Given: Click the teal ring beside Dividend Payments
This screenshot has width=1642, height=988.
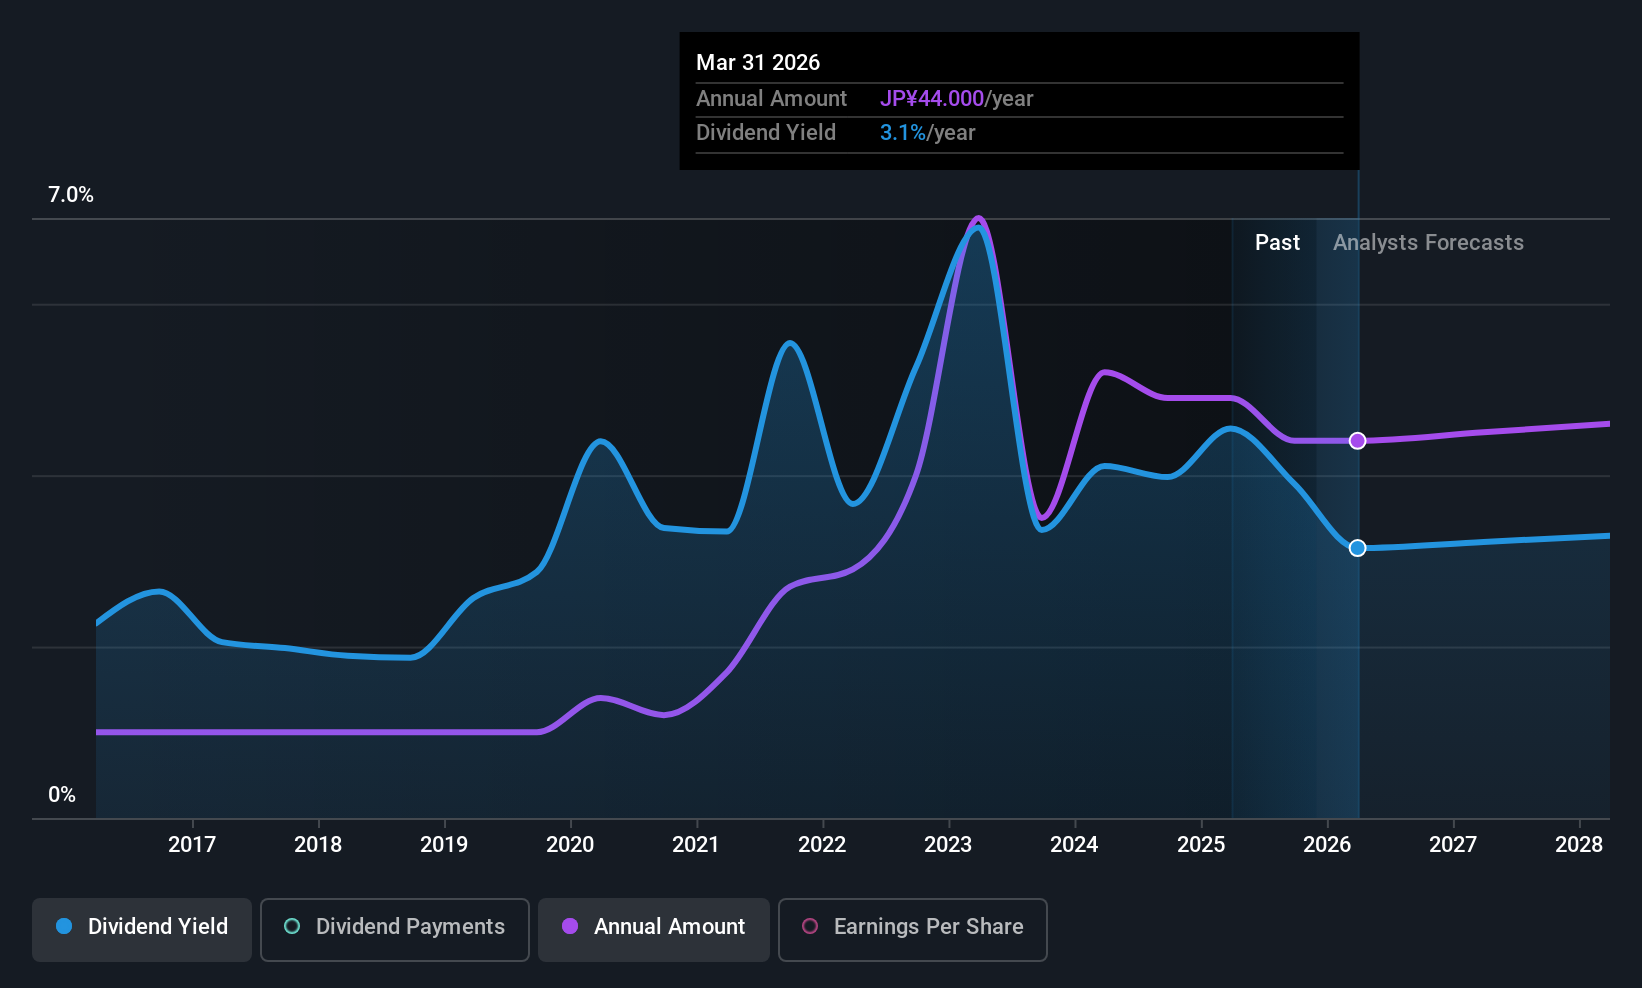Looking at the screenshot, I should (292, 927).
